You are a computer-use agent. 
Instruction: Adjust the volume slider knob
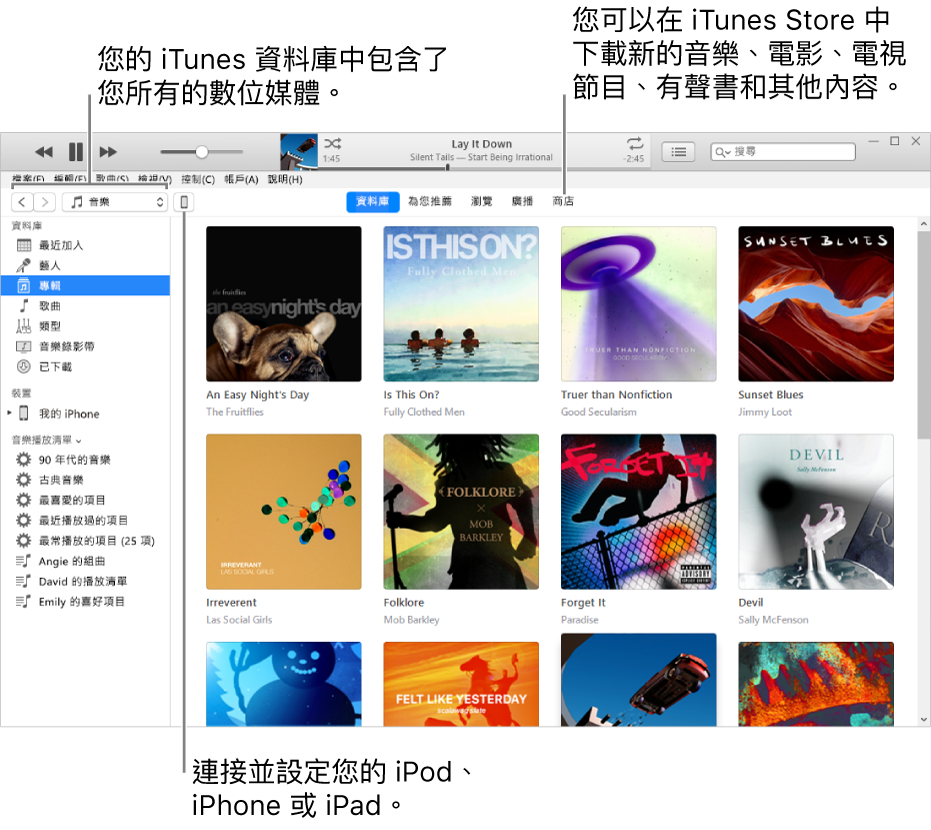tap(202, 152)
